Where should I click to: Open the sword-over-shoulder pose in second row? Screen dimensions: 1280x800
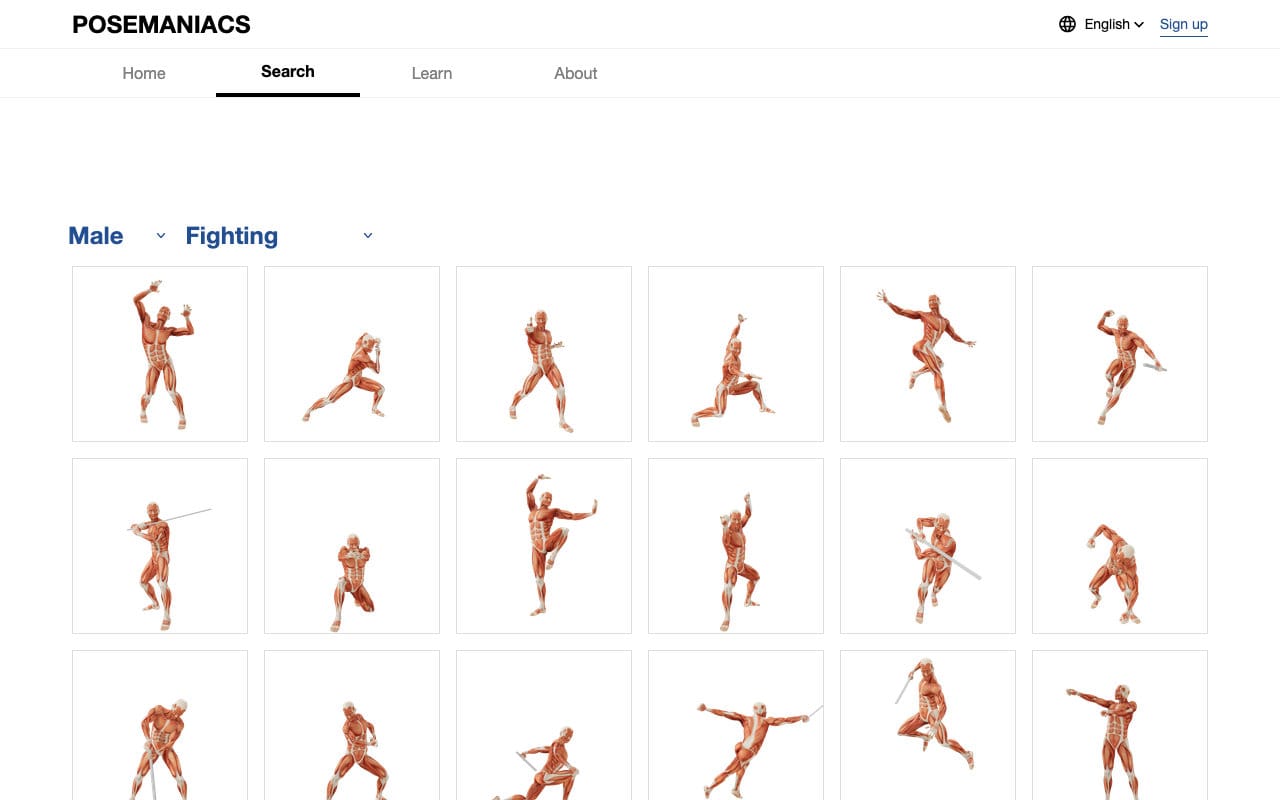(x=159, y=545)
